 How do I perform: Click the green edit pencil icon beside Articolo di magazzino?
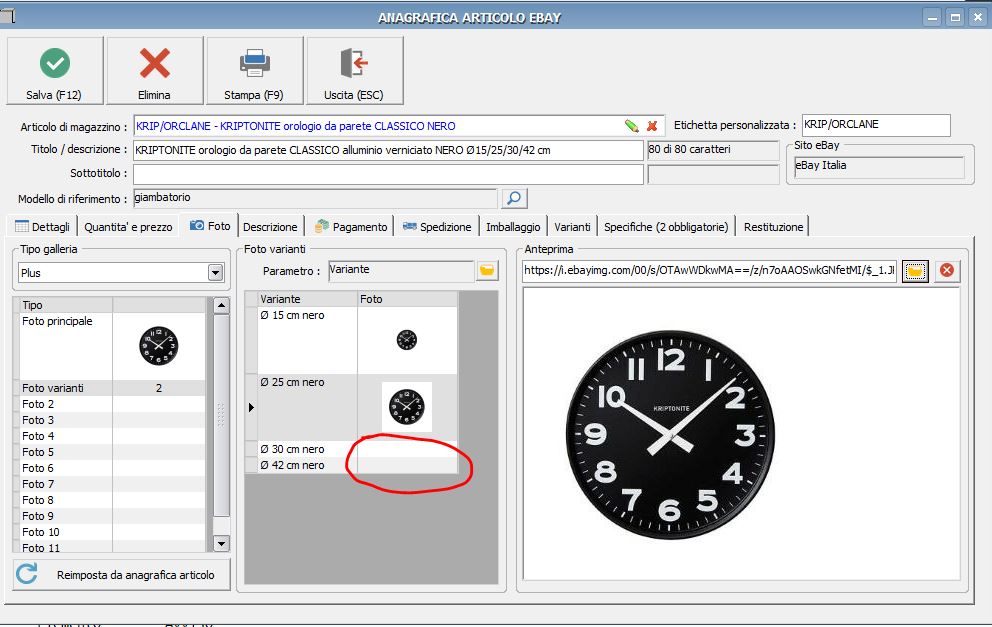click(x=631, y=126)
